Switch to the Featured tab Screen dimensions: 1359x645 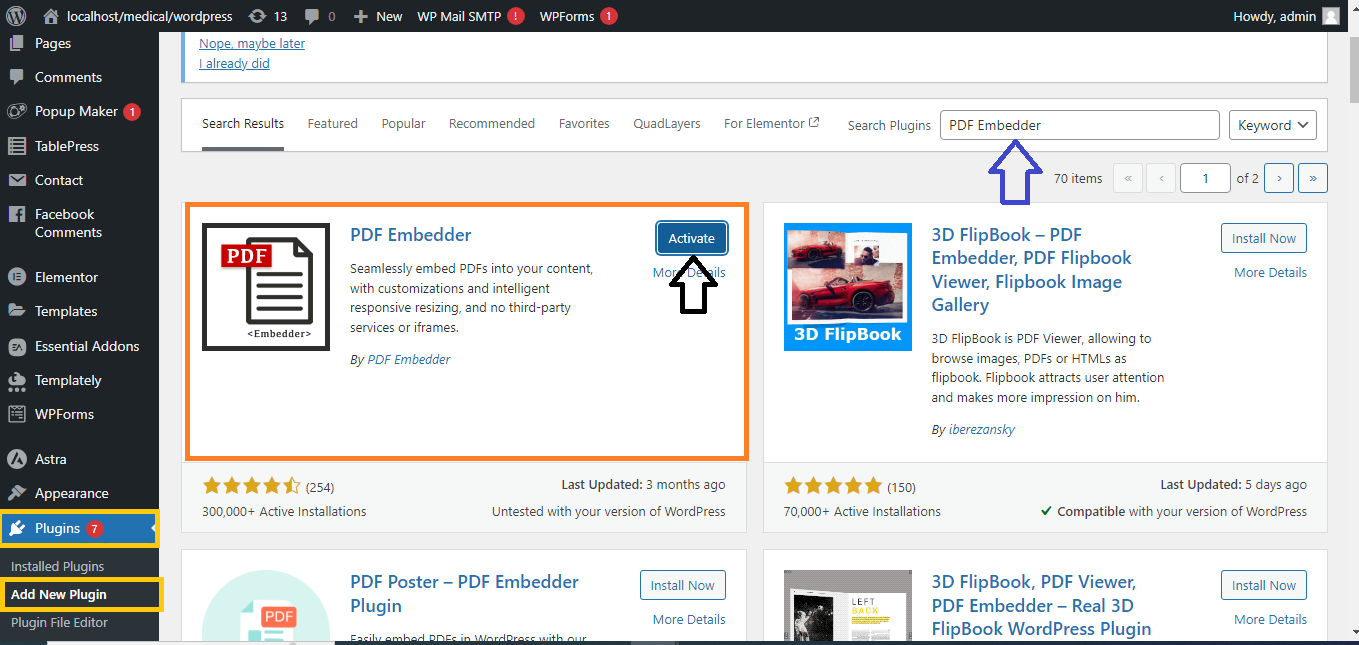coord(332,124)
